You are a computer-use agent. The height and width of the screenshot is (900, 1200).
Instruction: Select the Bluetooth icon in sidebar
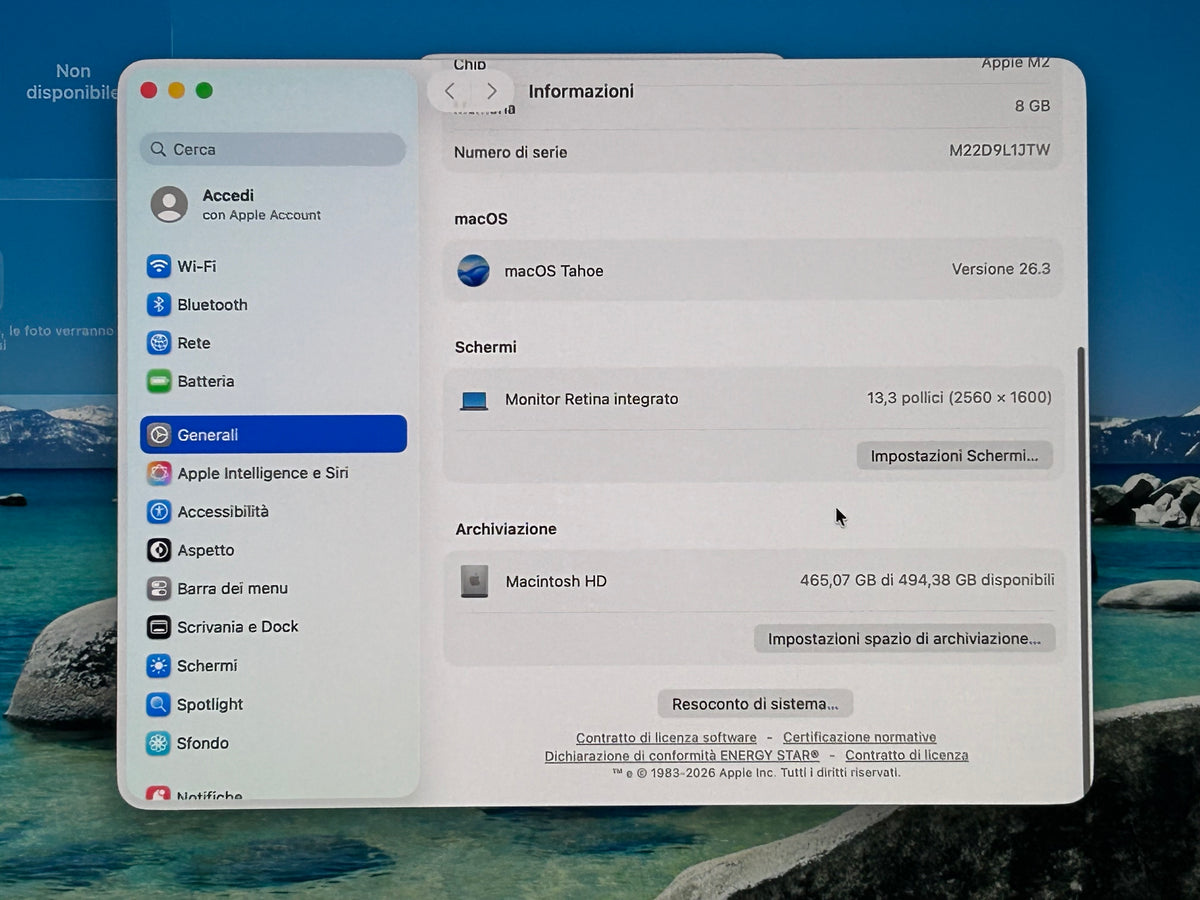[159, 304]
